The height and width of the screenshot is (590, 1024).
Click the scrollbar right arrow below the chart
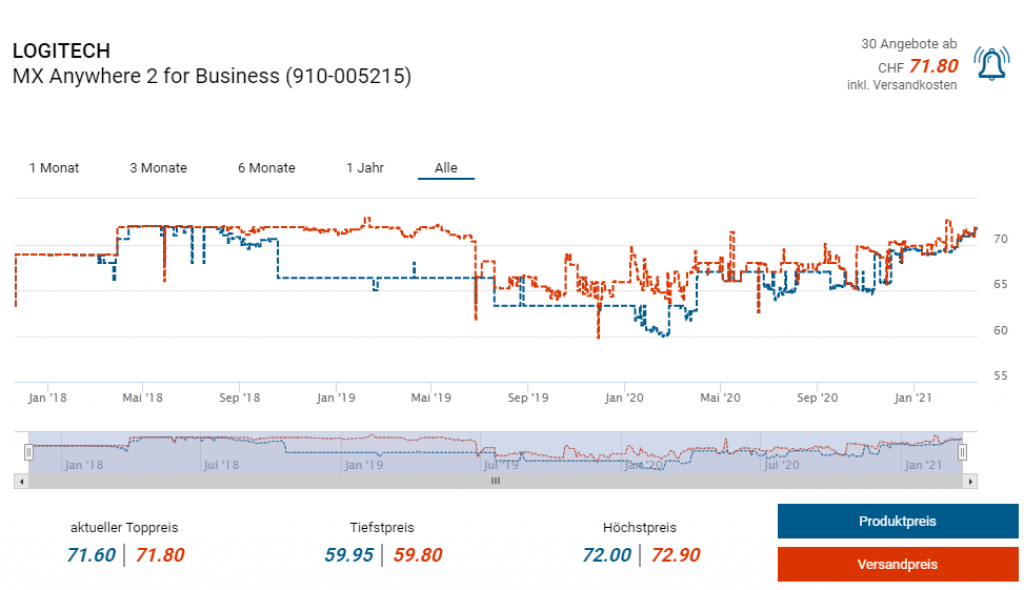pyautogui.click(x=969, y=481)
